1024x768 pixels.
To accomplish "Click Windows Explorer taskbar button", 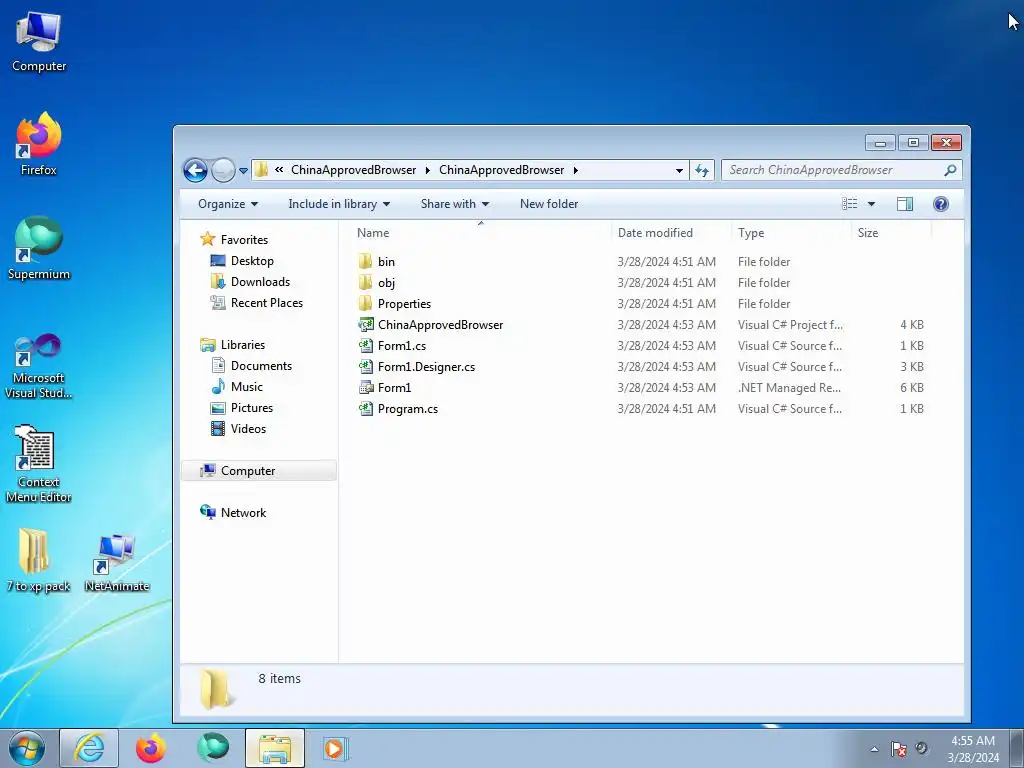I will [275, 748].
